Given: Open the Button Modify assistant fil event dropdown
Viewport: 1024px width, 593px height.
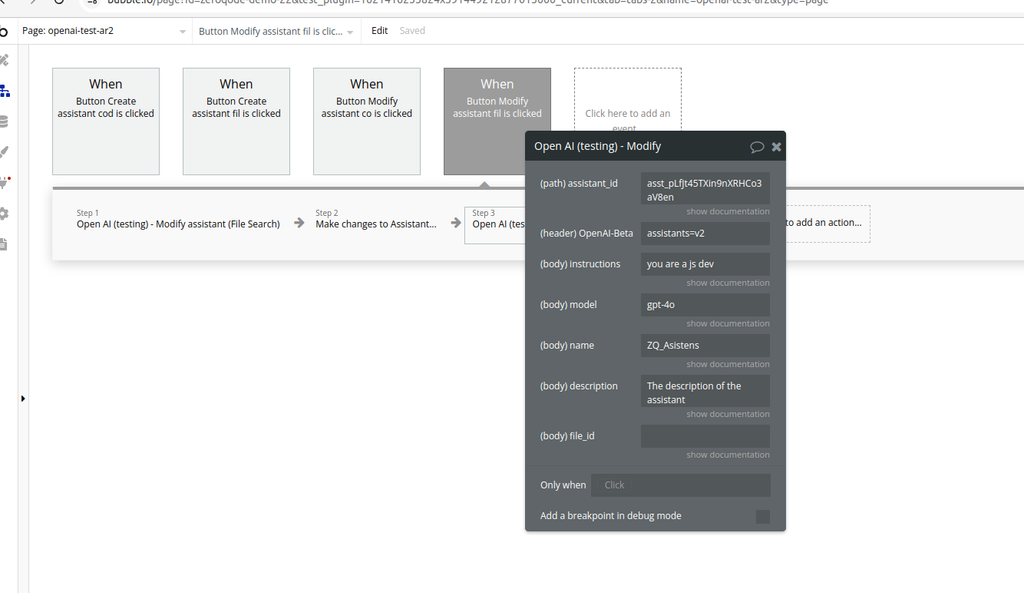Looking at the screenshot, I should tap(276, 31).
